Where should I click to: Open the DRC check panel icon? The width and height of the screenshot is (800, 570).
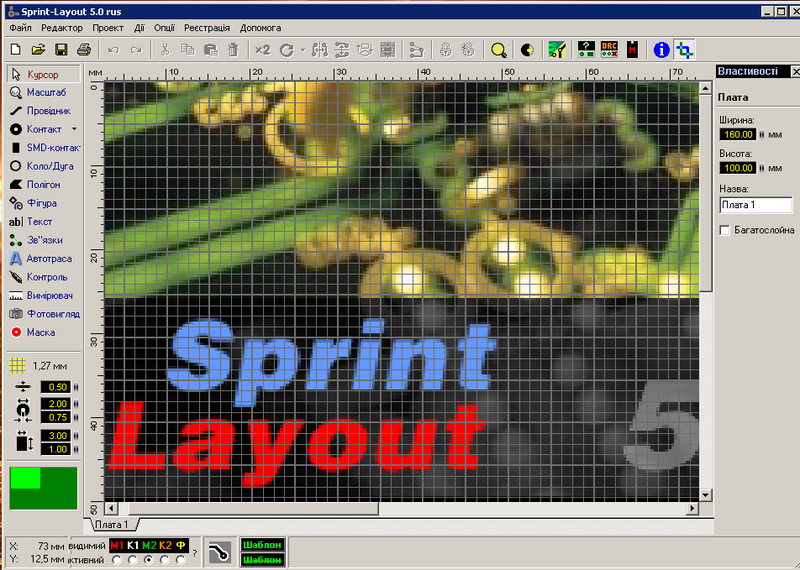click(609, 49)
